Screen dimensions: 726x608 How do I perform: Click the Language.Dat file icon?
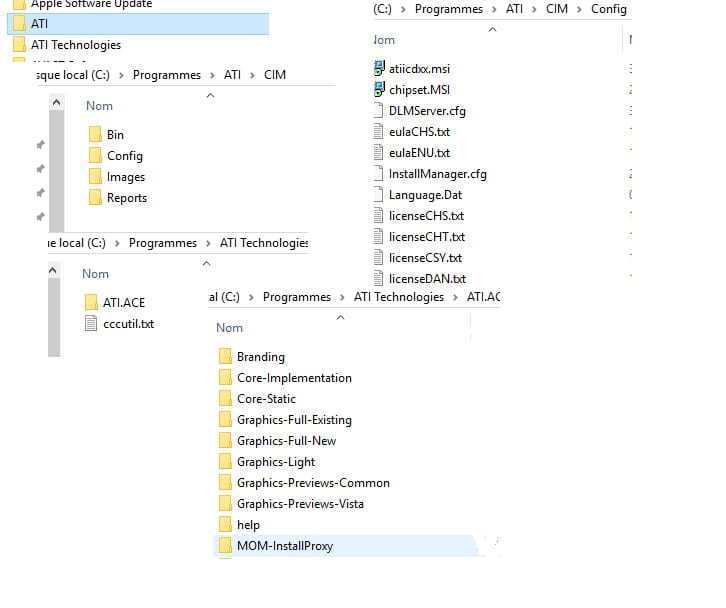tap(378, 194)
